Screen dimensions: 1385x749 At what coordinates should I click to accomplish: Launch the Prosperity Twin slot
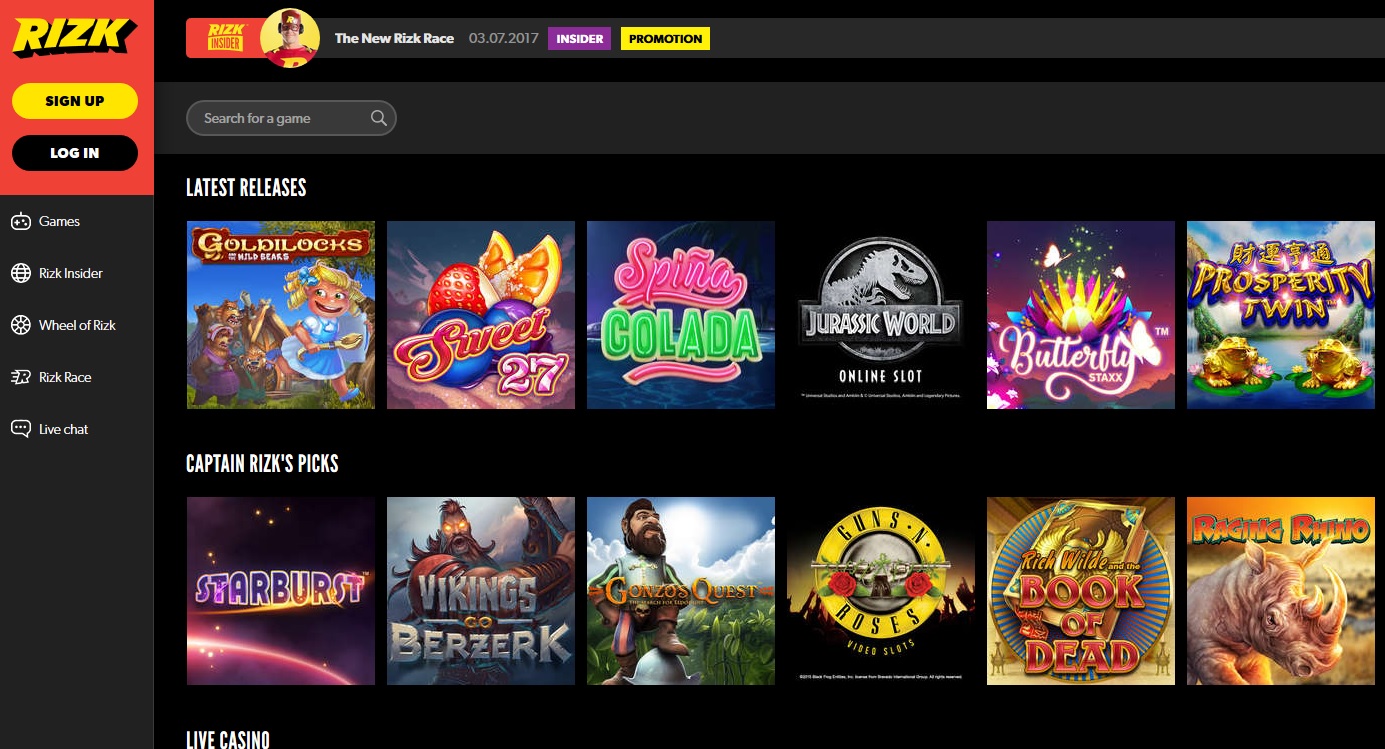1281,315
